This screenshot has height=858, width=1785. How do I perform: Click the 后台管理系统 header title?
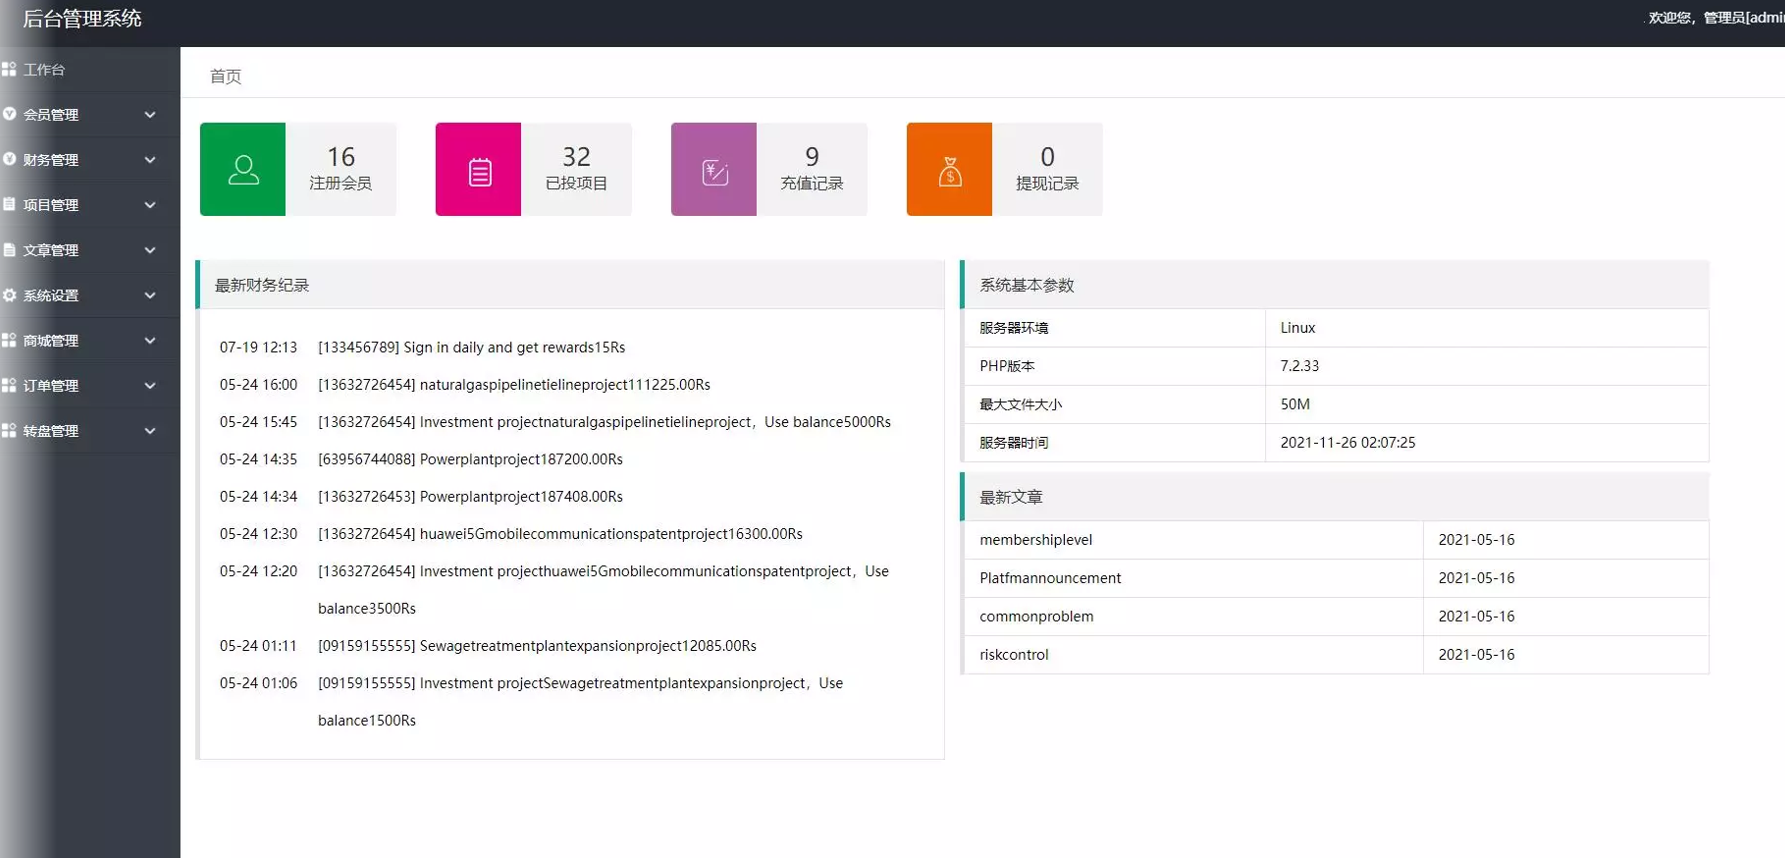click(82, 19)
